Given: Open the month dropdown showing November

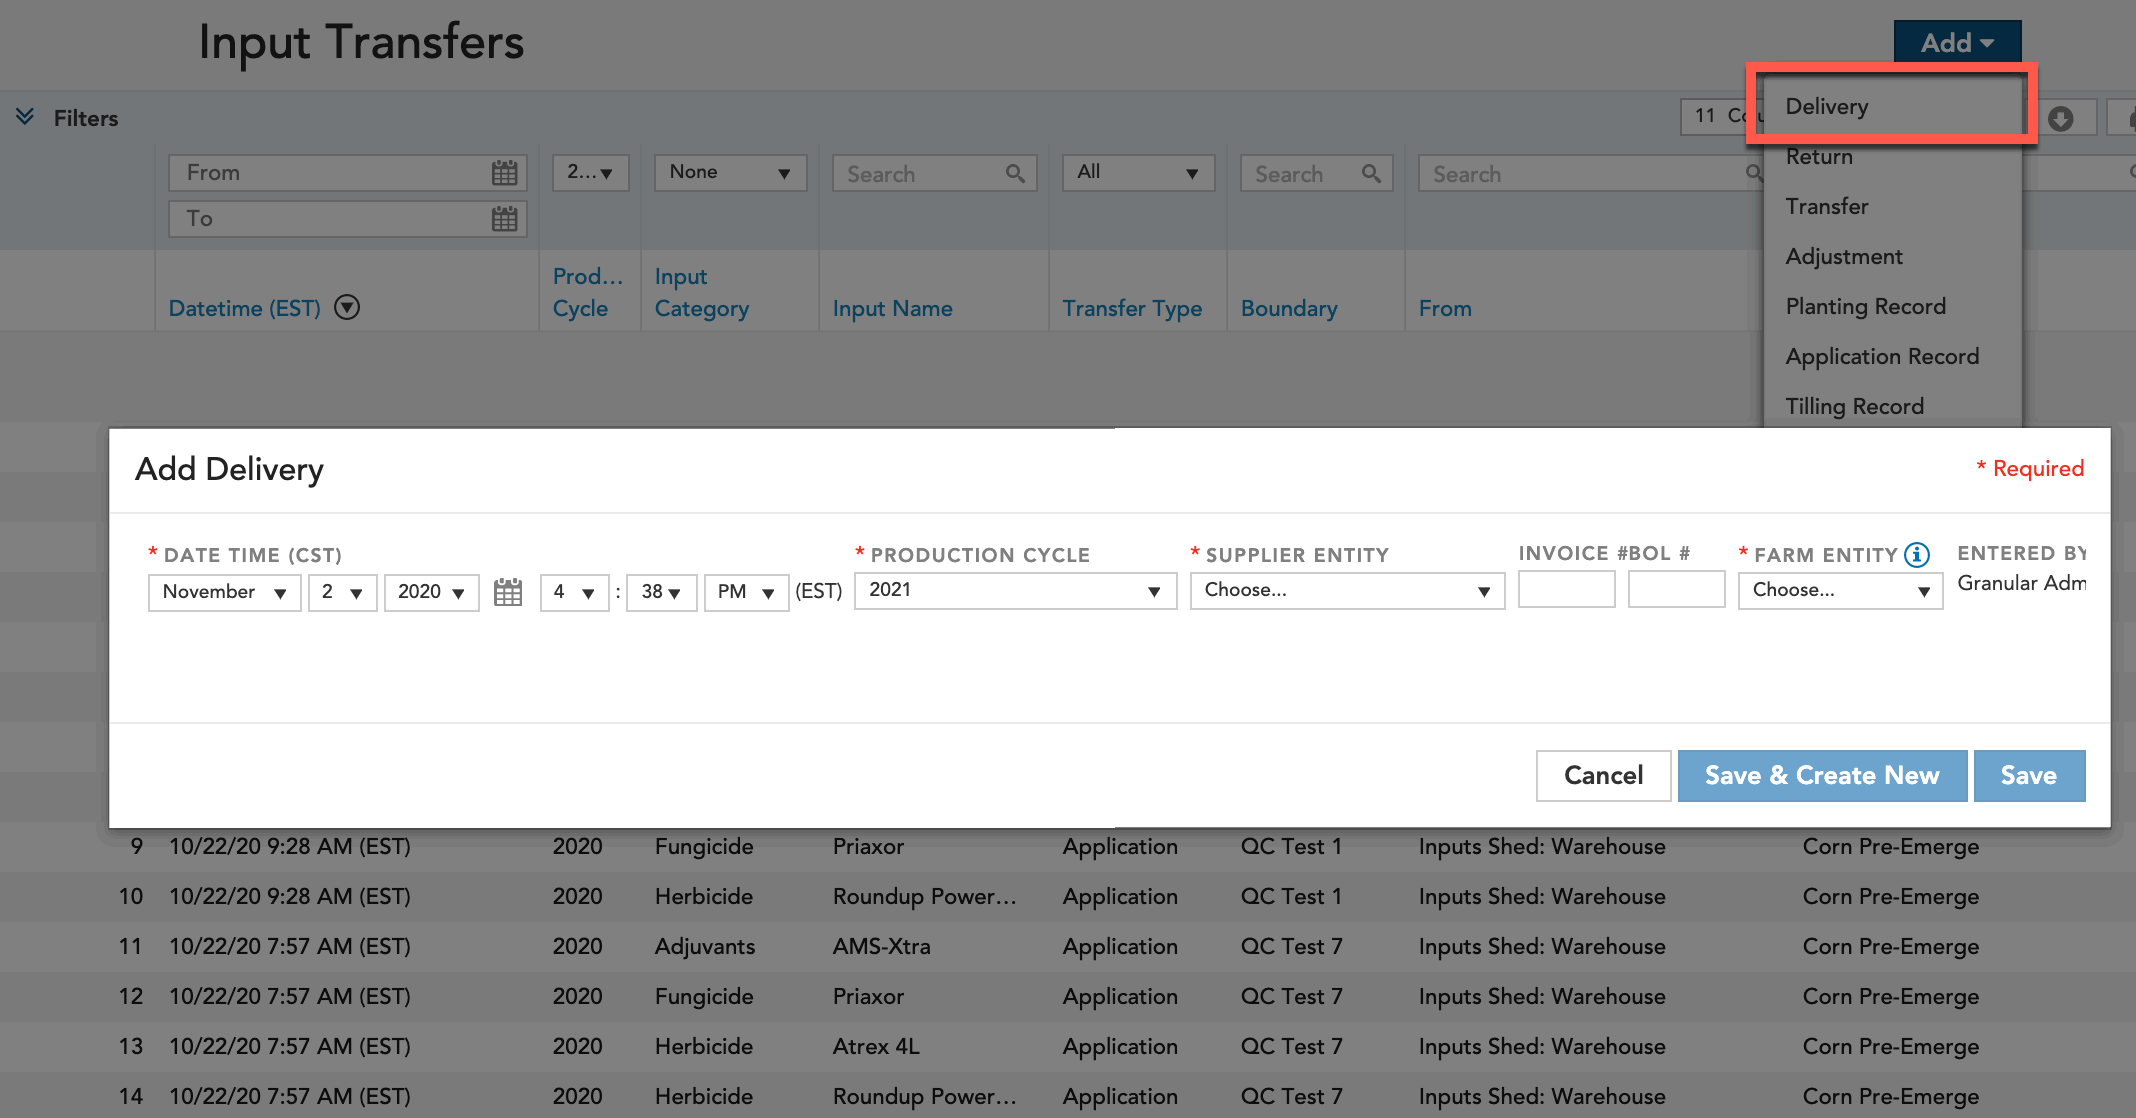Looking at the screenshot, I should 224,592.
